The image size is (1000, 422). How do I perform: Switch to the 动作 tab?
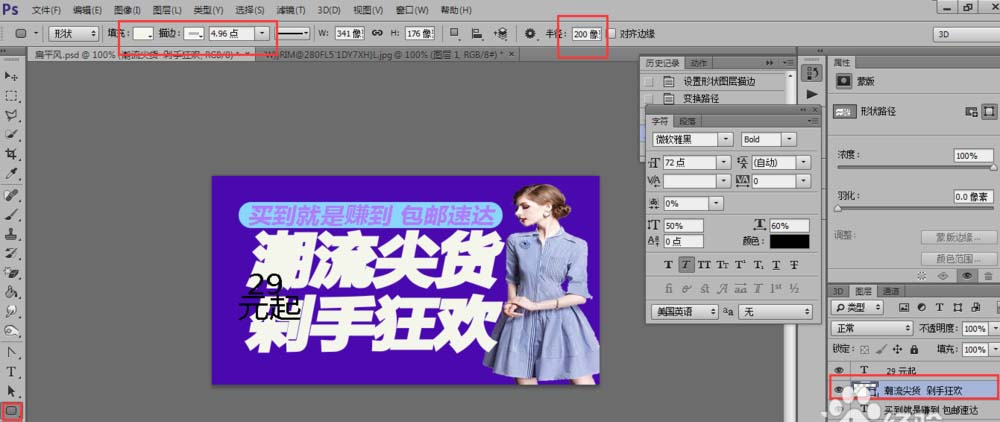click(x=699, y=62)
